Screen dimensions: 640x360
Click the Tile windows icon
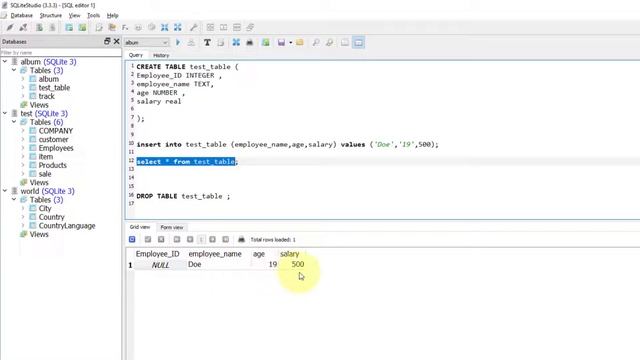tap(210, 27)
